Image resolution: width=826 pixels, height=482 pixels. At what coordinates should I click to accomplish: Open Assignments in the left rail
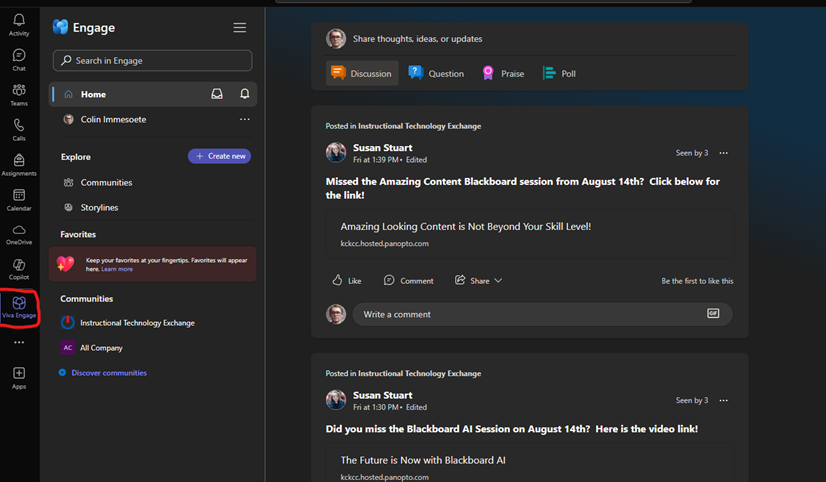19,165
